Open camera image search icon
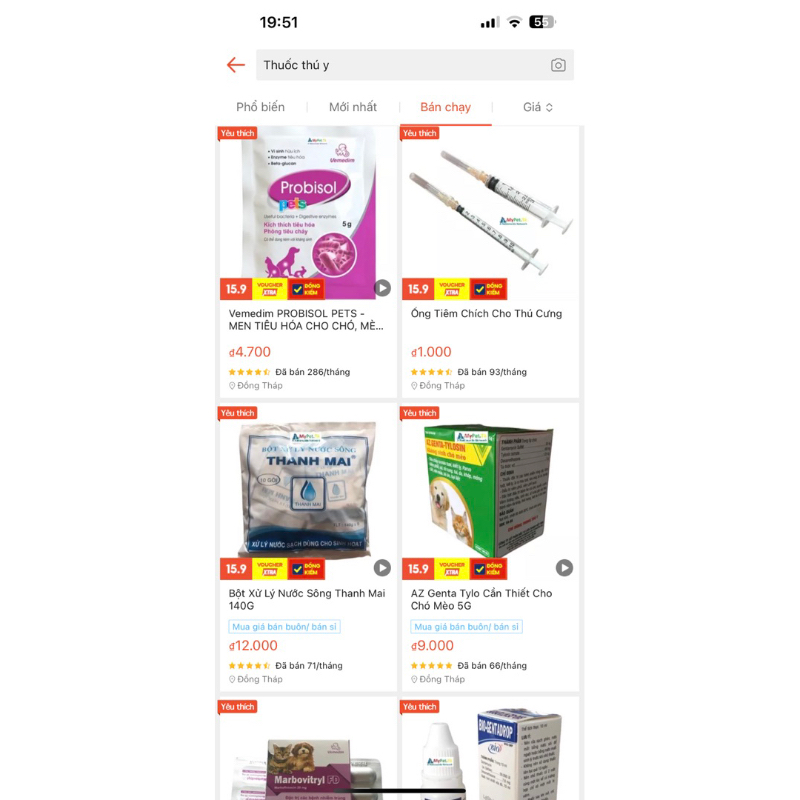This screenshot has height=800, width=800. (558, 65)
